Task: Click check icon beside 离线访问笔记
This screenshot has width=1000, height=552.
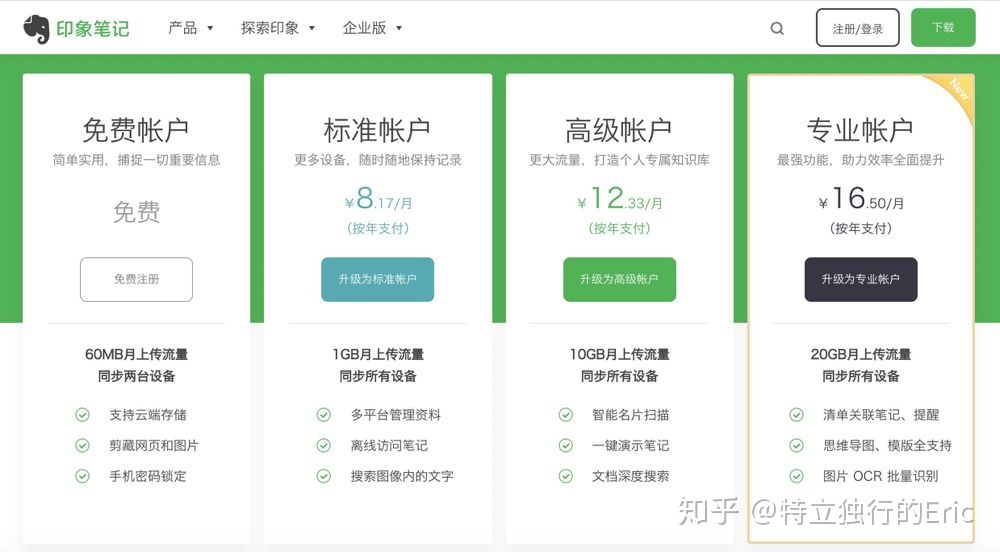Action: pyautogui.click(x=324, y=446)
